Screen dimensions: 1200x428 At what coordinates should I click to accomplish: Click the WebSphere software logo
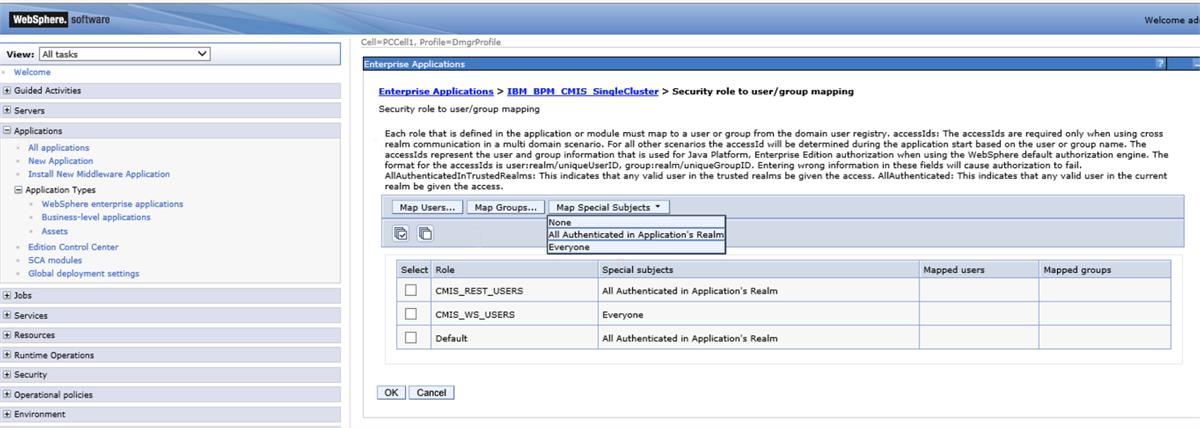tap(60, 19)
